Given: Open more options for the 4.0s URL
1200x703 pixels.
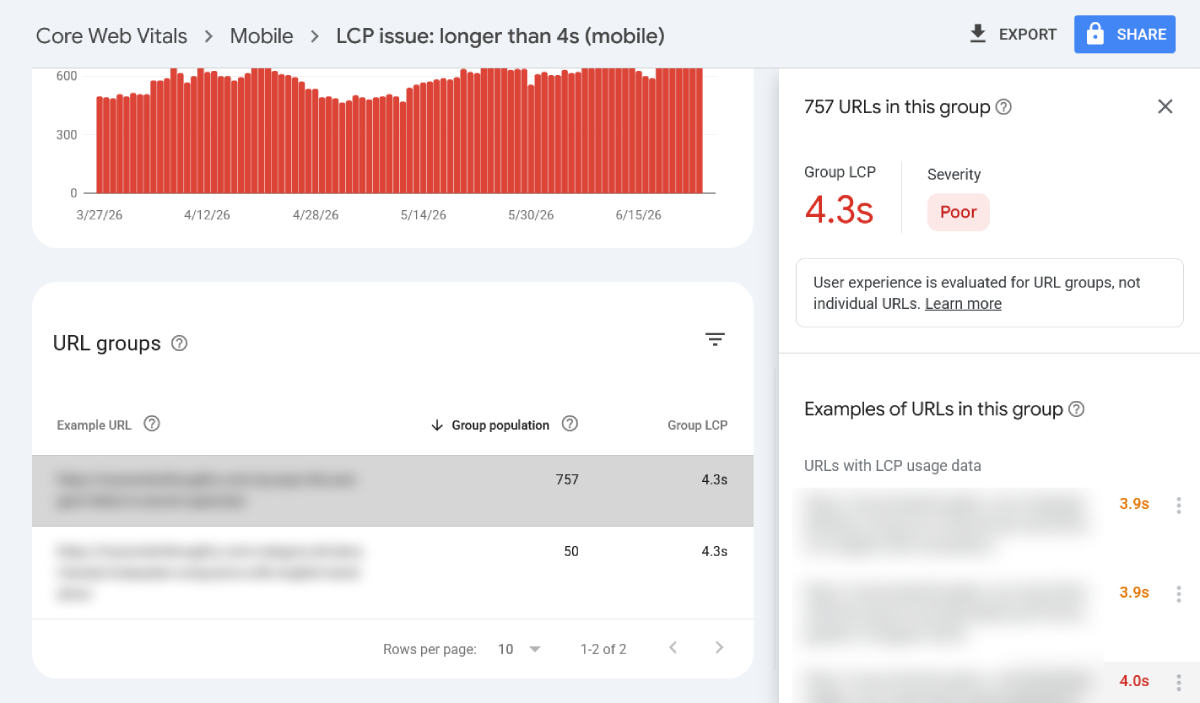Looking at the screenshot, I should 1180,681.
